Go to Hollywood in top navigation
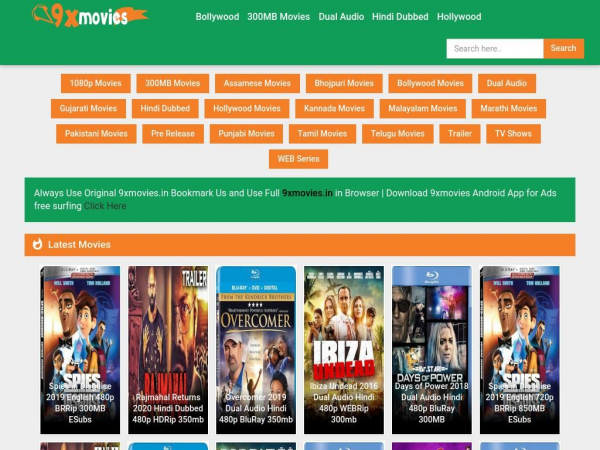The height and width of the screenshot is (450, 600). (x=459, y=17)
